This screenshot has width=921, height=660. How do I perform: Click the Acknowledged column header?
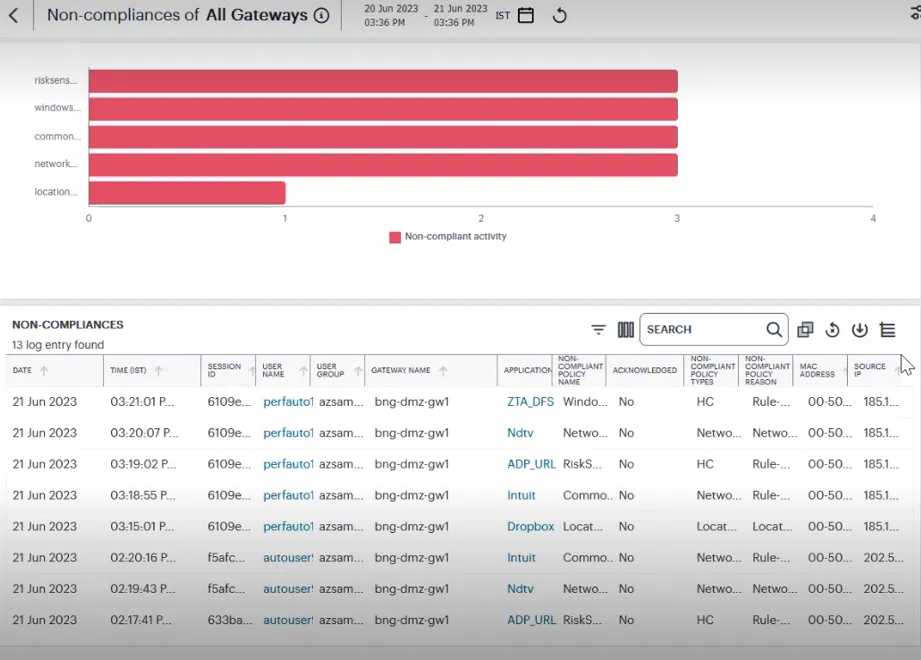(x=644, y=371)
